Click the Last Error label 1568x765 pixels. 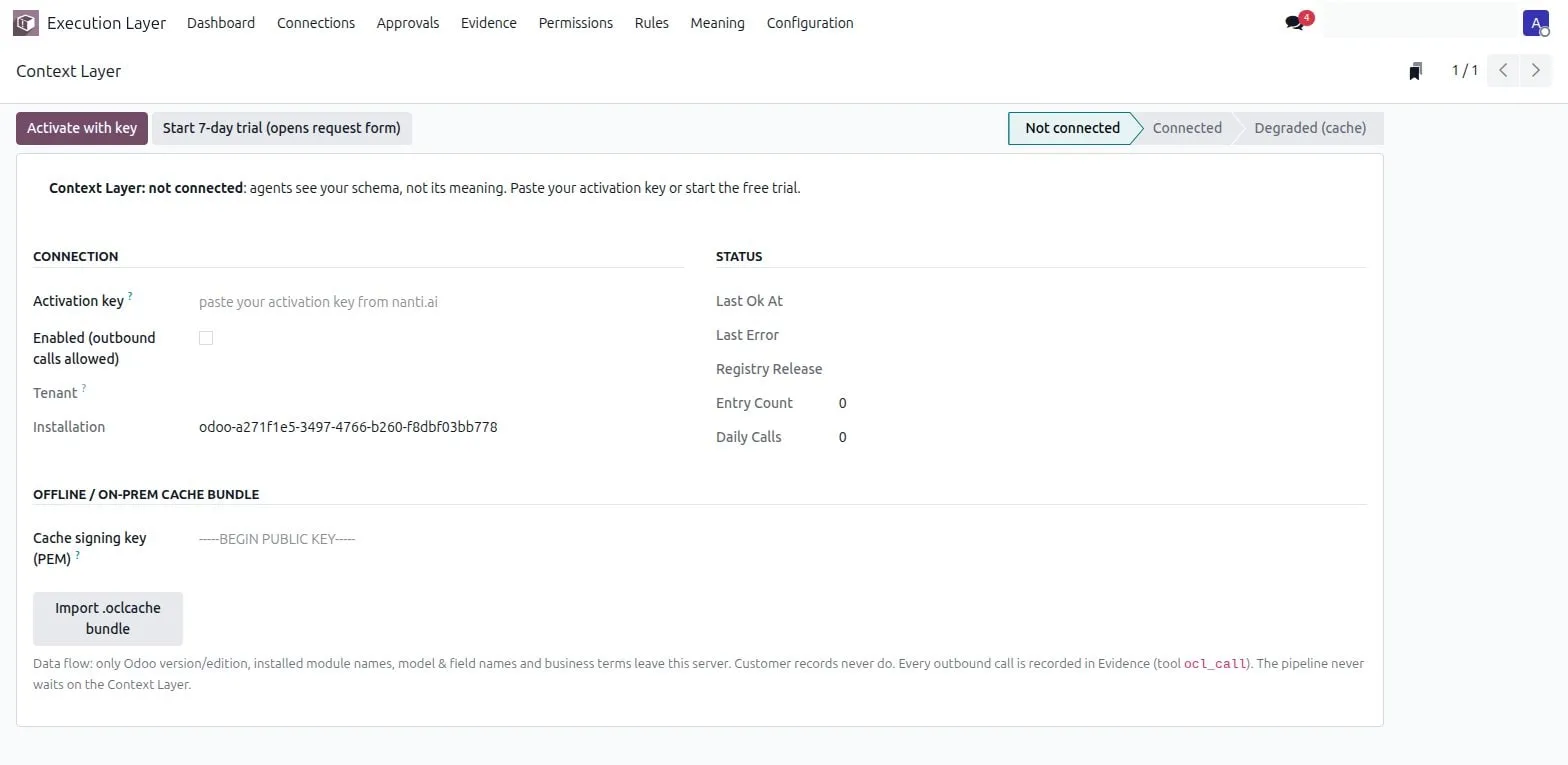(747, 335)
